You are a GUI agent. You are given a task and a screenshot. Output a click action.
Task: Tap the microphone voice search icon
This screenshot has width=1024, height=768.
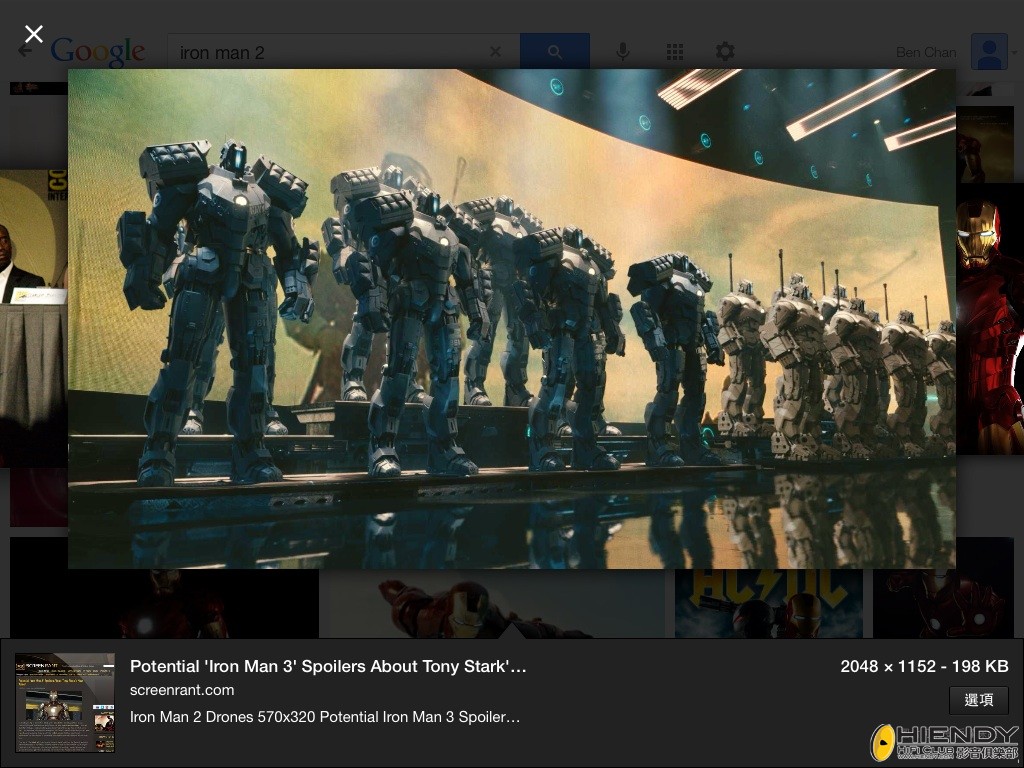pyautogui.click(x=623, y=52)
